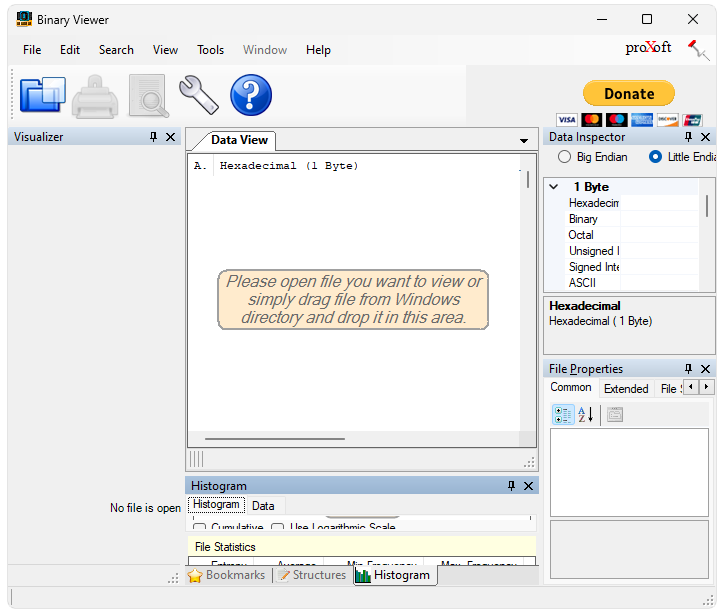Open the Window menu
This screenshot has height=613, width=723.
click(265, 50)
